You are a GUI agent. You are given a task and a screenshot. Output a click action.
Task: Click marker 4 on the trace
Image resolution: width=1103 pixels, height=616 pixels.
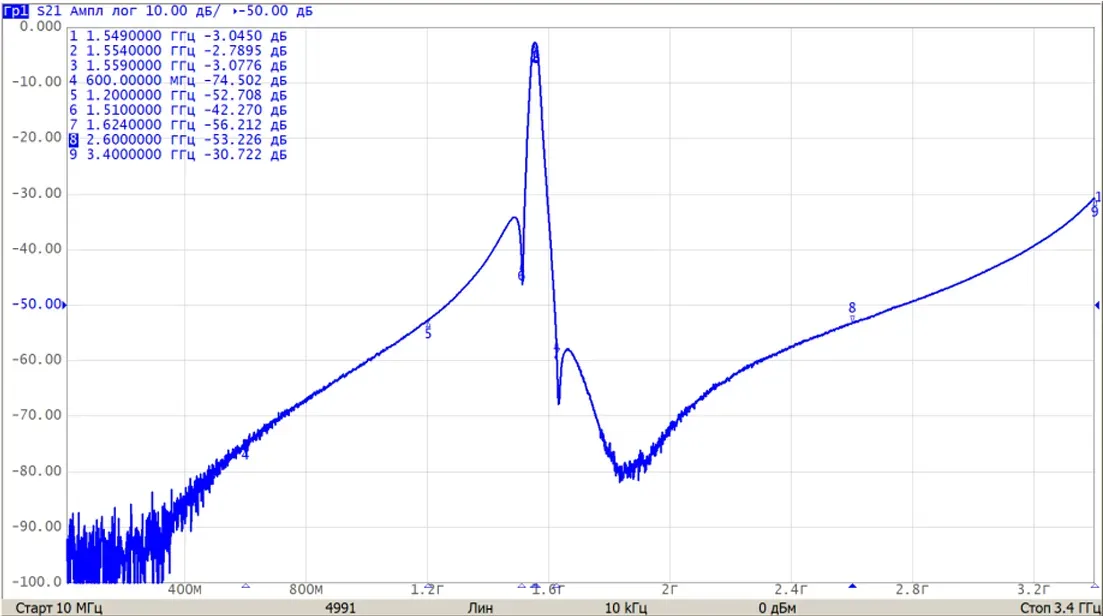pos(245,454)
